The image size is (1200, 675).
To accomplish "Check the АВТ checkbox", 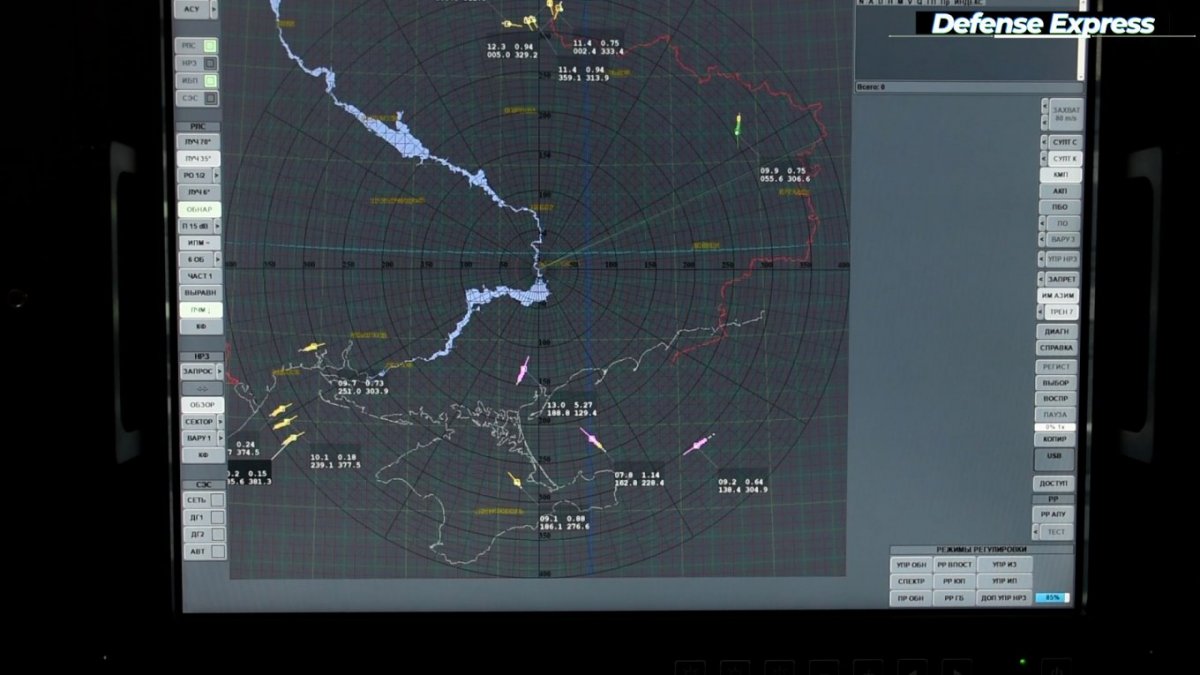I will [217, 551].
